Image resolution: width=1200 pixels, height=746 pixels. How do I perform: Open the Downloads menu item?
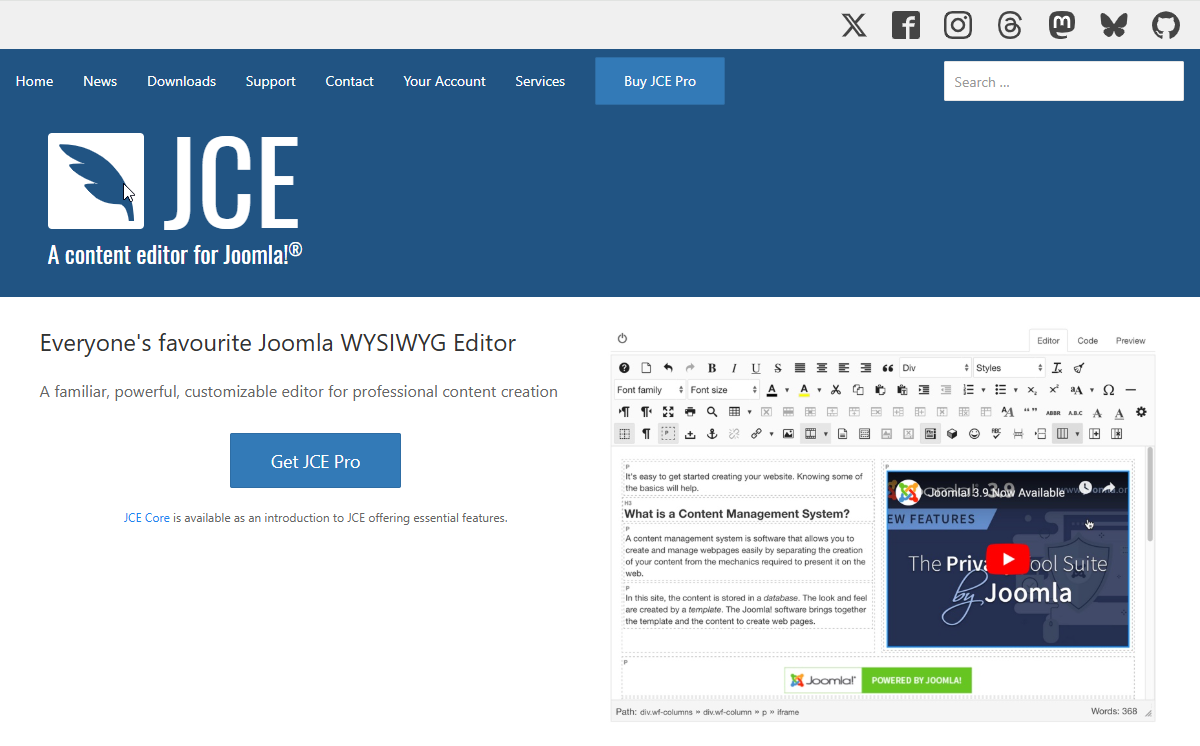[x=181, y=81]
